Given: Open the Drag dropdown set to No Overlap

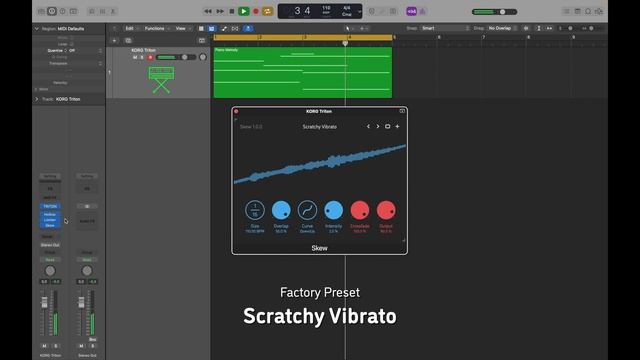Looking at the screenshot, I should [x=502, y=28].
